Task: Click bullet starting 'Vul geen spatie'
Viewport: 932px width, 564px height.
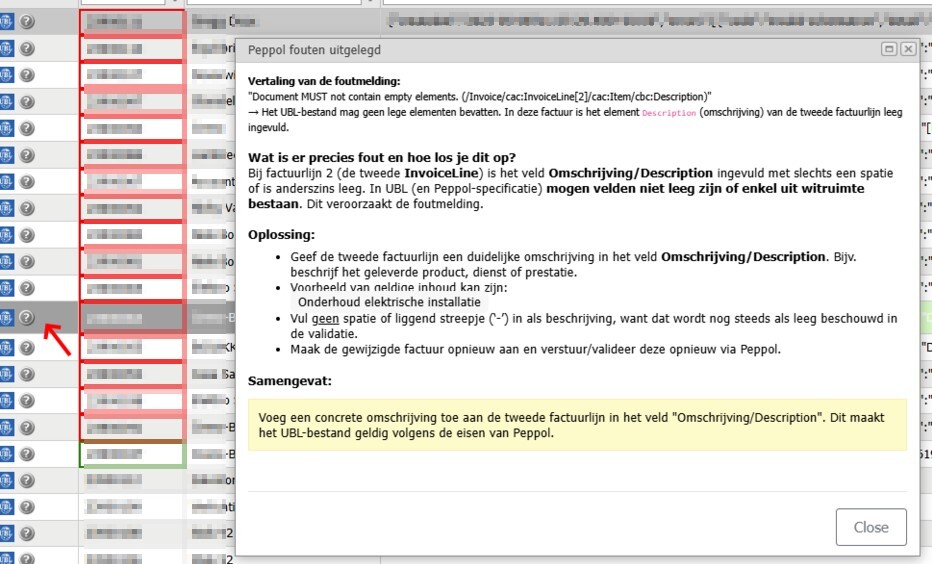Action: coord(593,326)
